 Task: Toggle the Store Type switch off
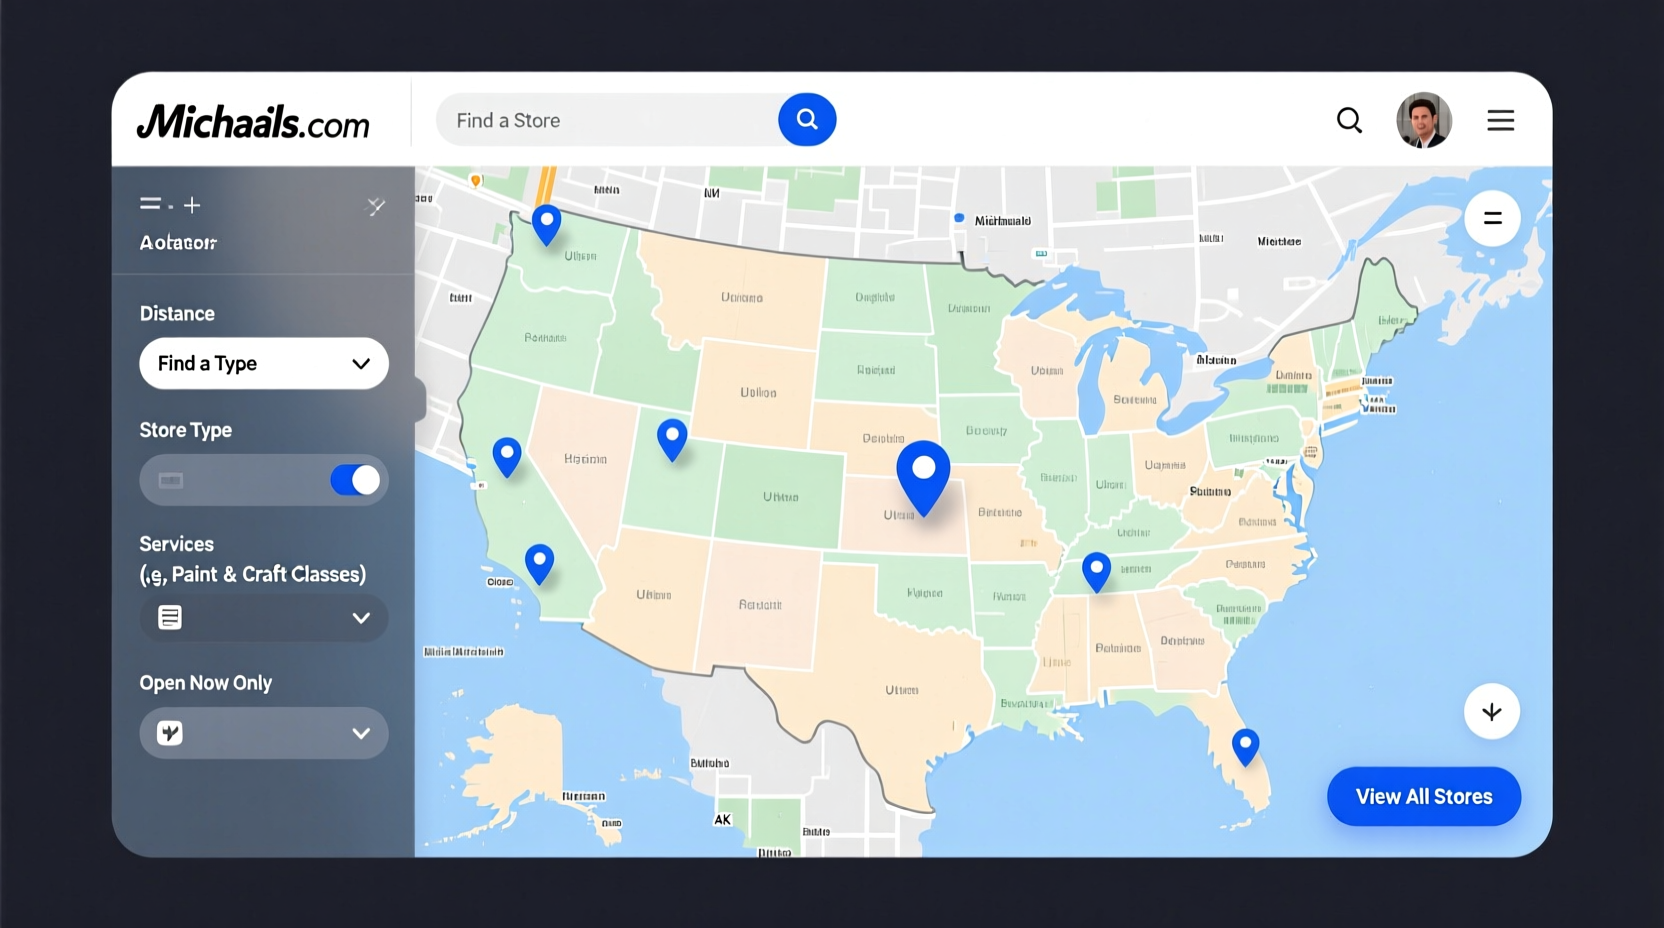[355, 480]
